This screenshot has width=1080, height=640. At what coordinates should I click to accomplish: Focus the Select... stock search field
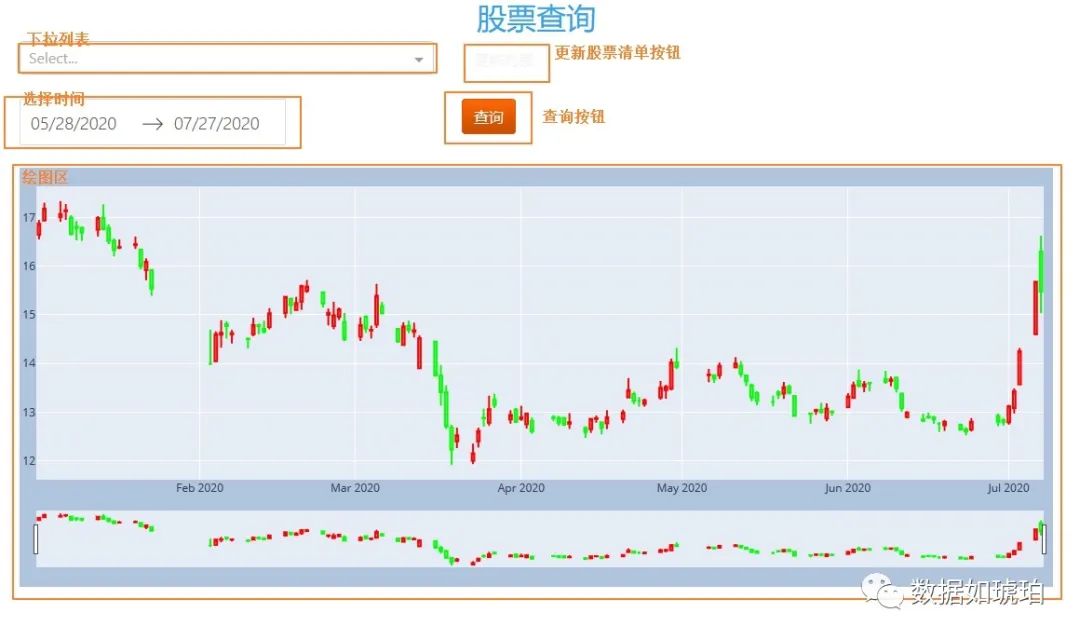227,59
